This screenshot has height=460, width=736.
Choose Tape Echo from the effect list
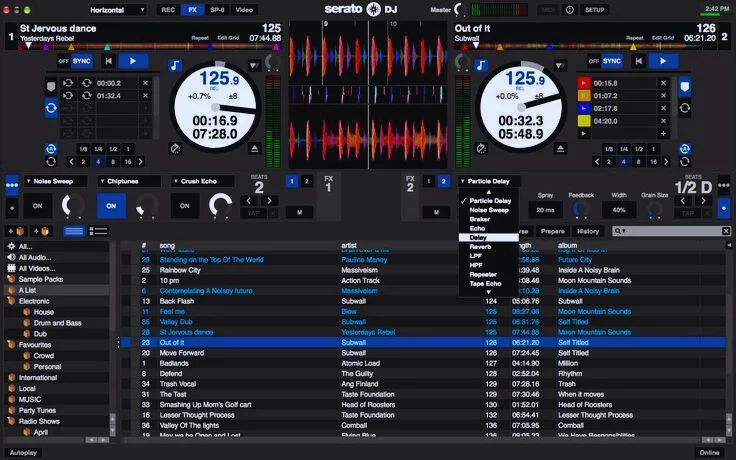(x=488, y=284)
